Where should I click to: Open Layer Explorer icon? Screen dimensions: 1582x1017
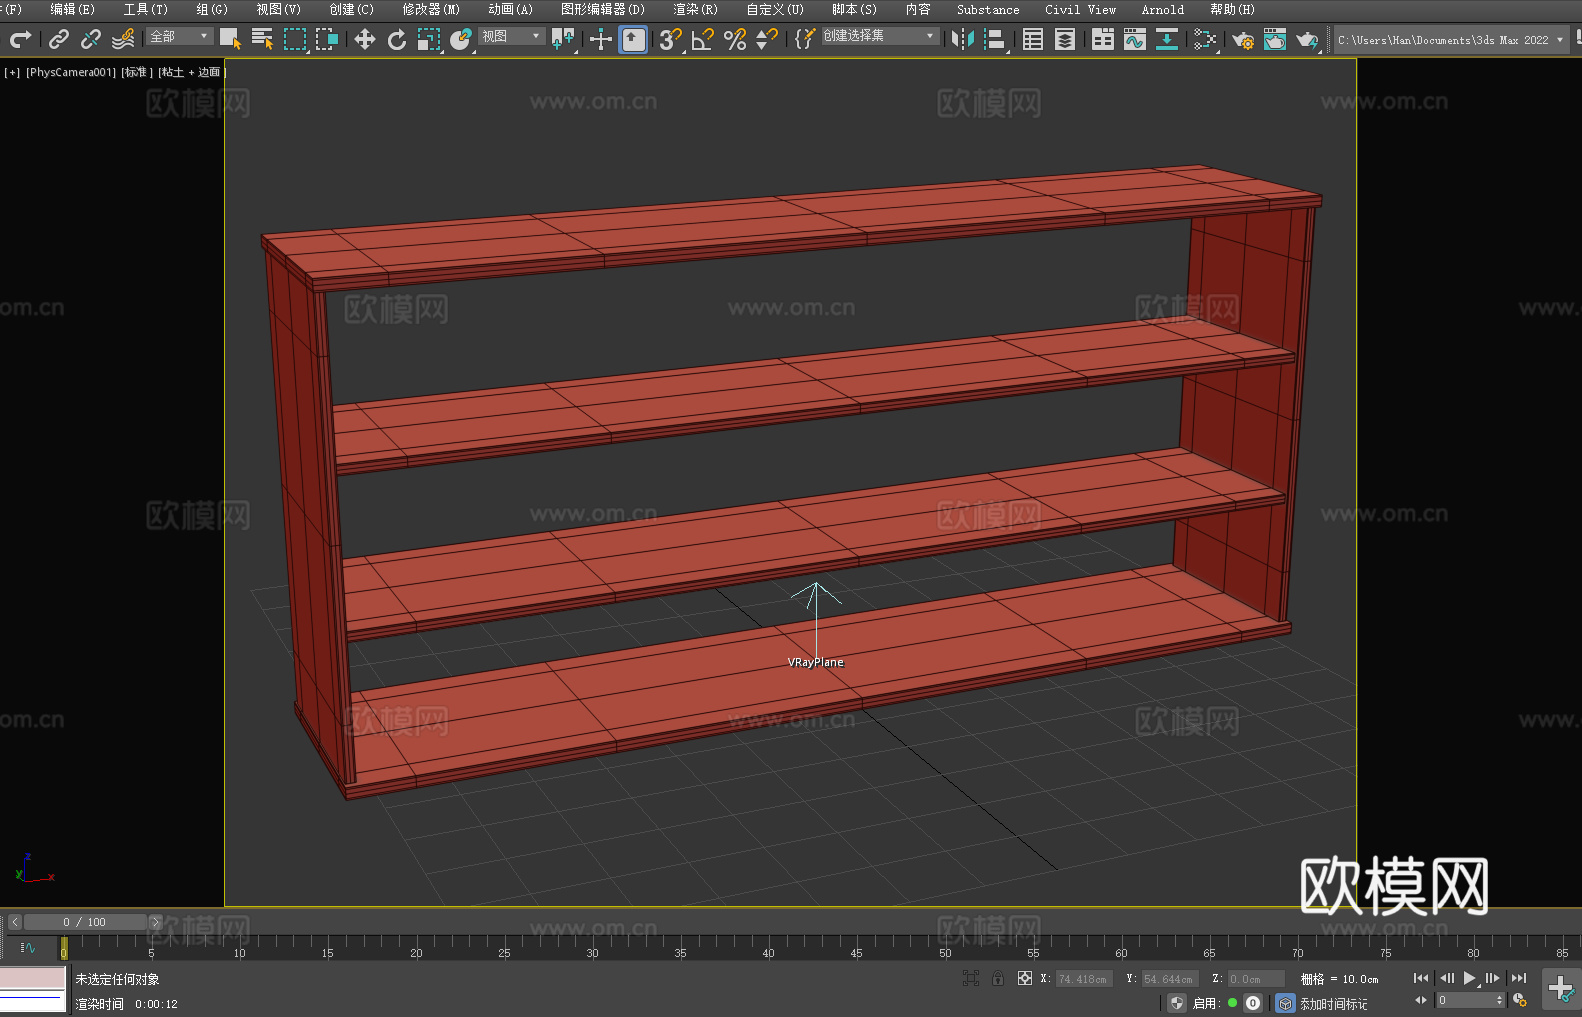click(1065, 39)
